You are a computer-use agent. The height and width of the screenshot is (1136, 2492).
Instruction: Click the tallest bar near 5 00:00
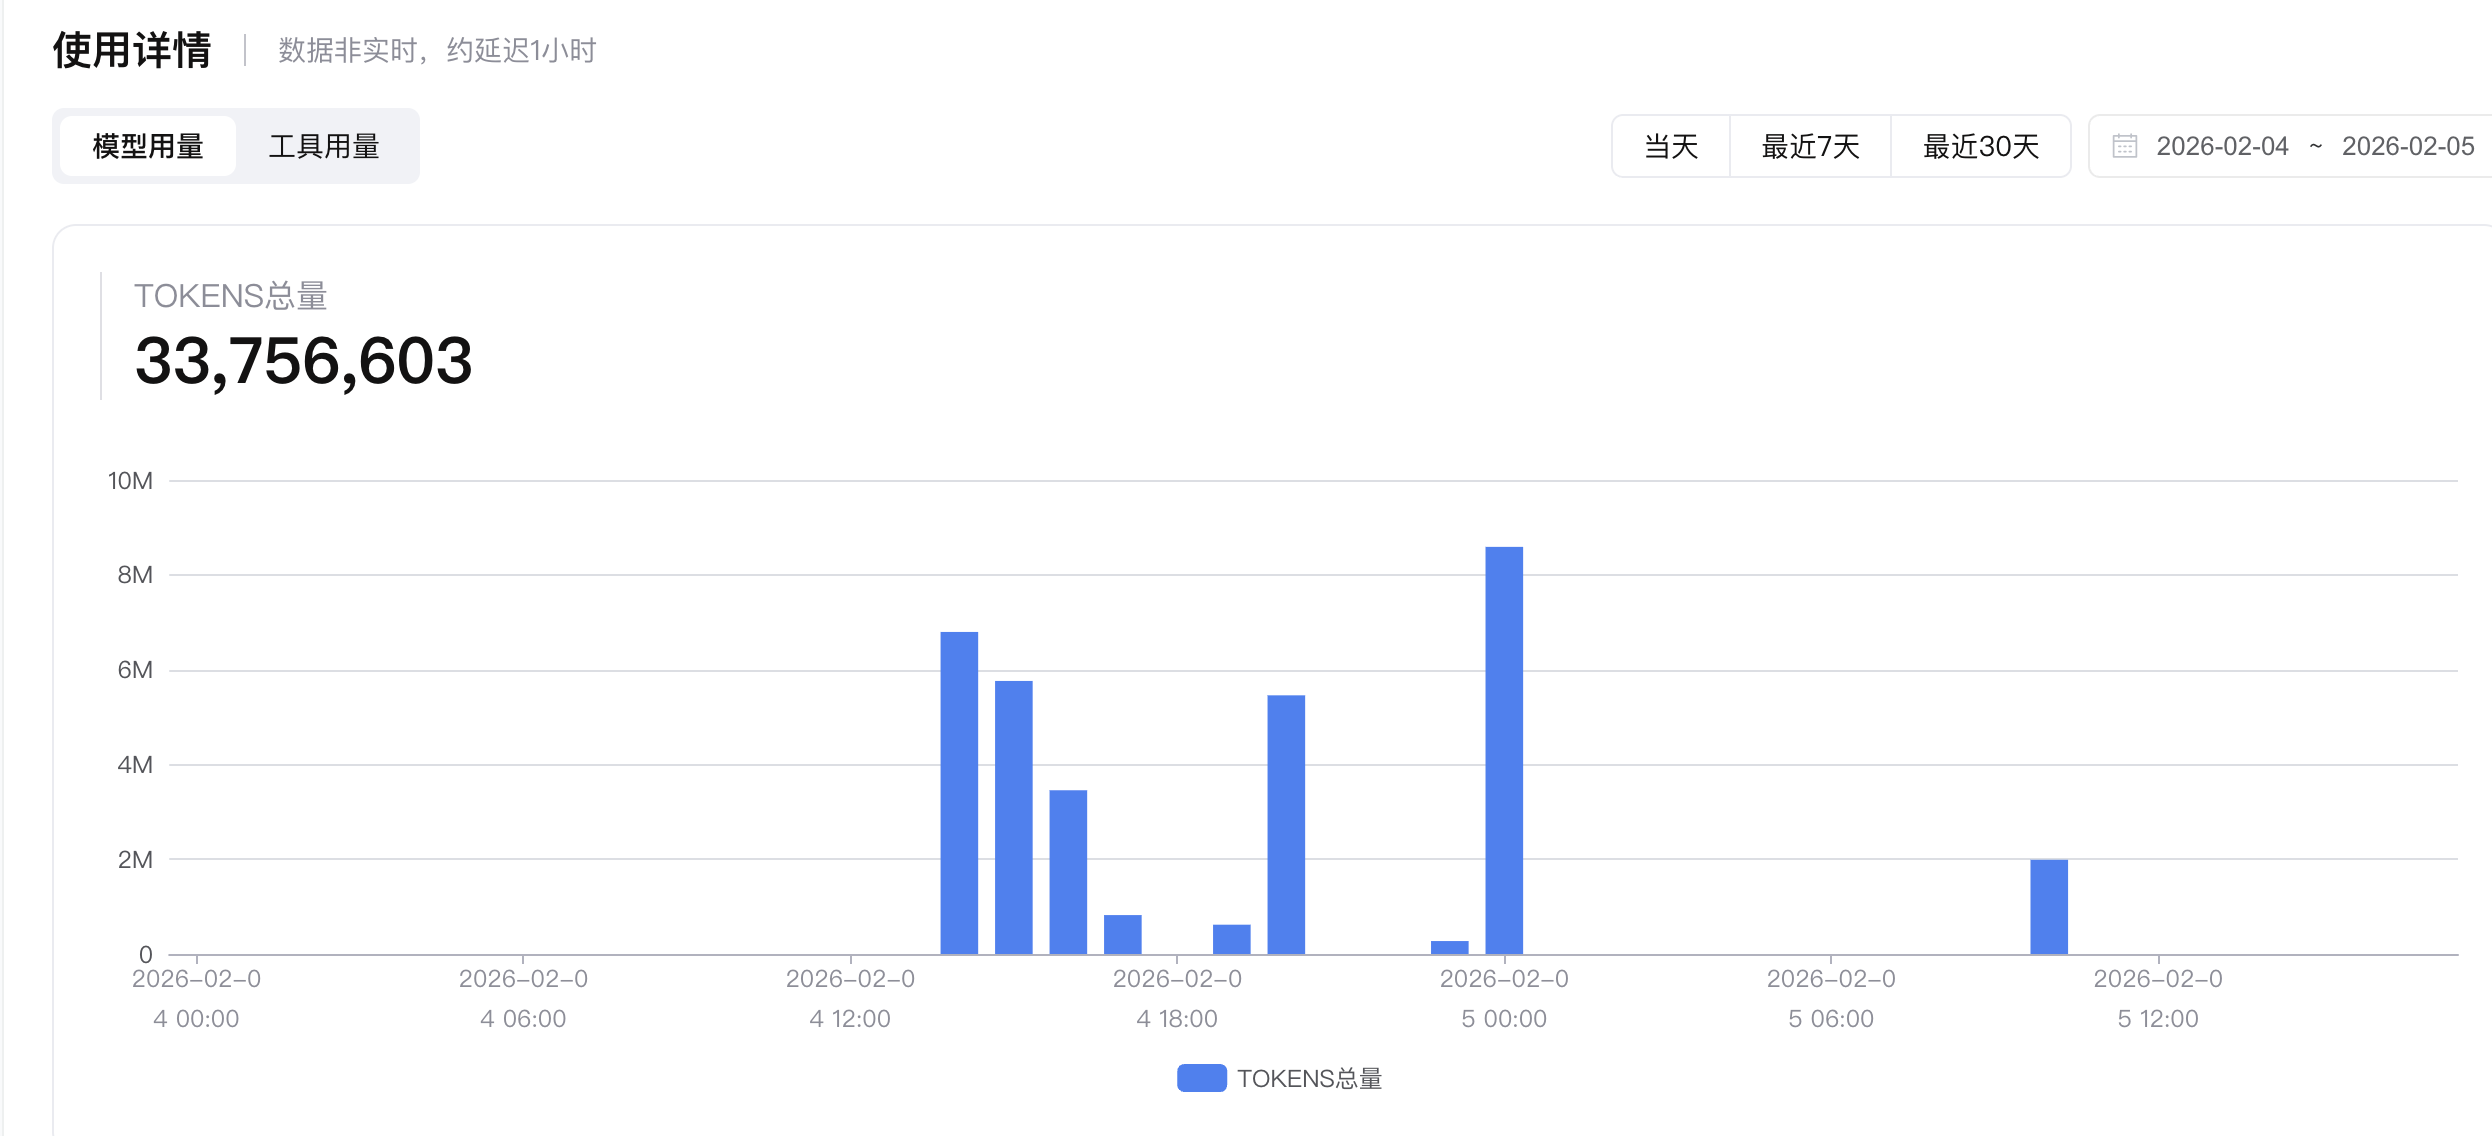point(1504,750)
